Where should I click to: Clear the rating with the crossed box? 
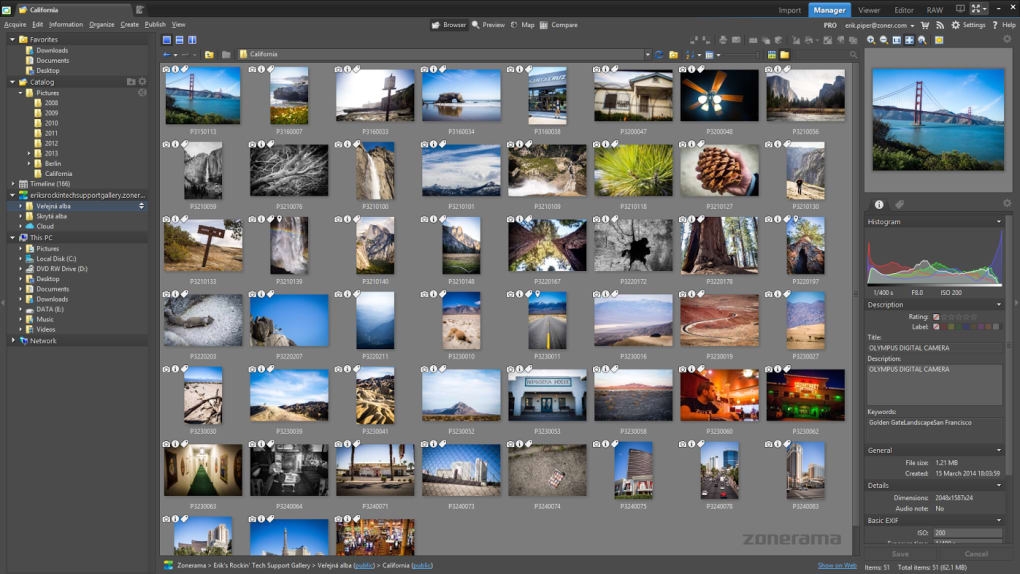pos(937,317)
